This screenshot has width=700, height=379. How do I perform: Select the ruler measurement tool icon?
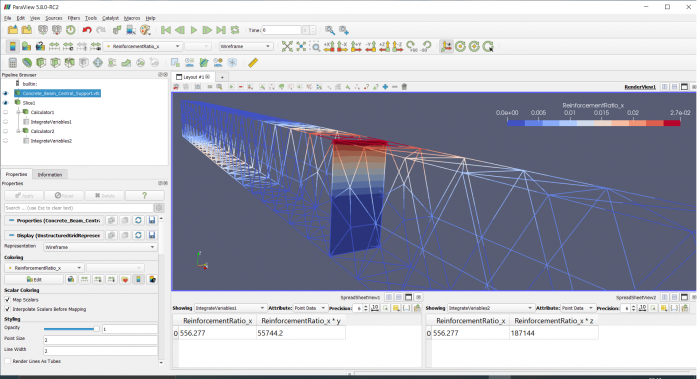coord(253,62)
